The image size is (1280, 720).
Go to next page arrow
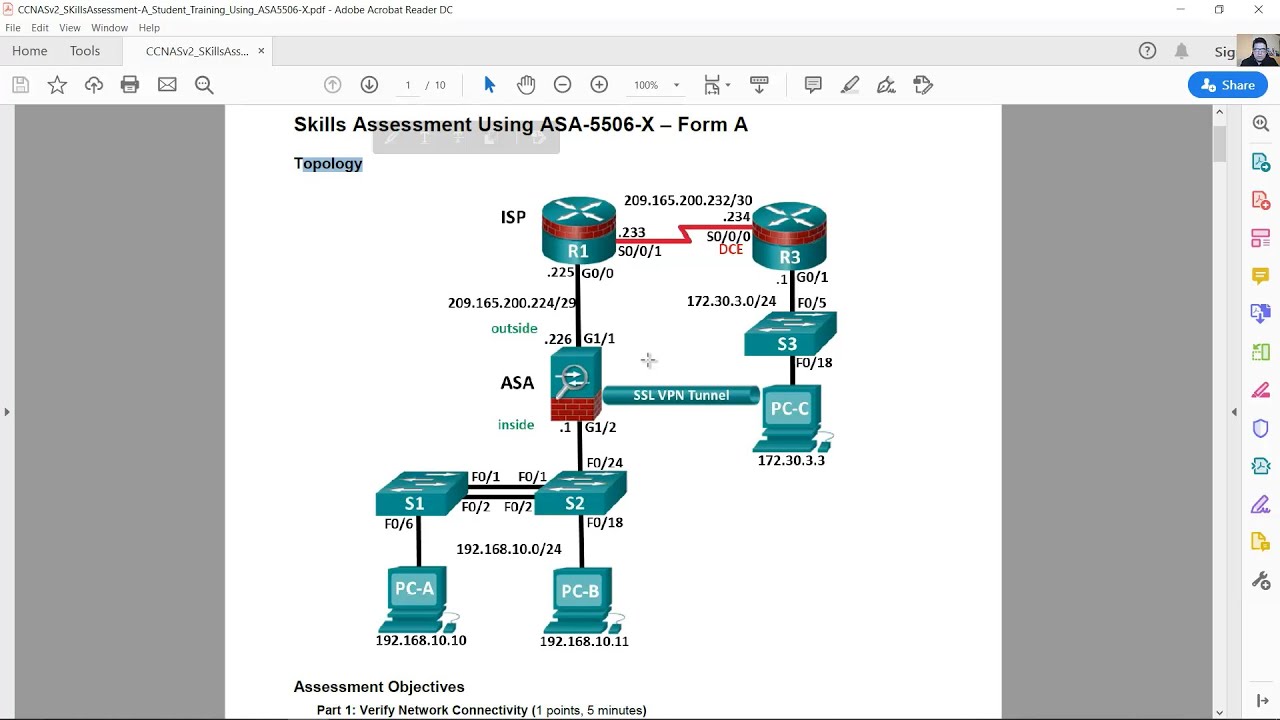pyautogui.click(x=369, y=85)
